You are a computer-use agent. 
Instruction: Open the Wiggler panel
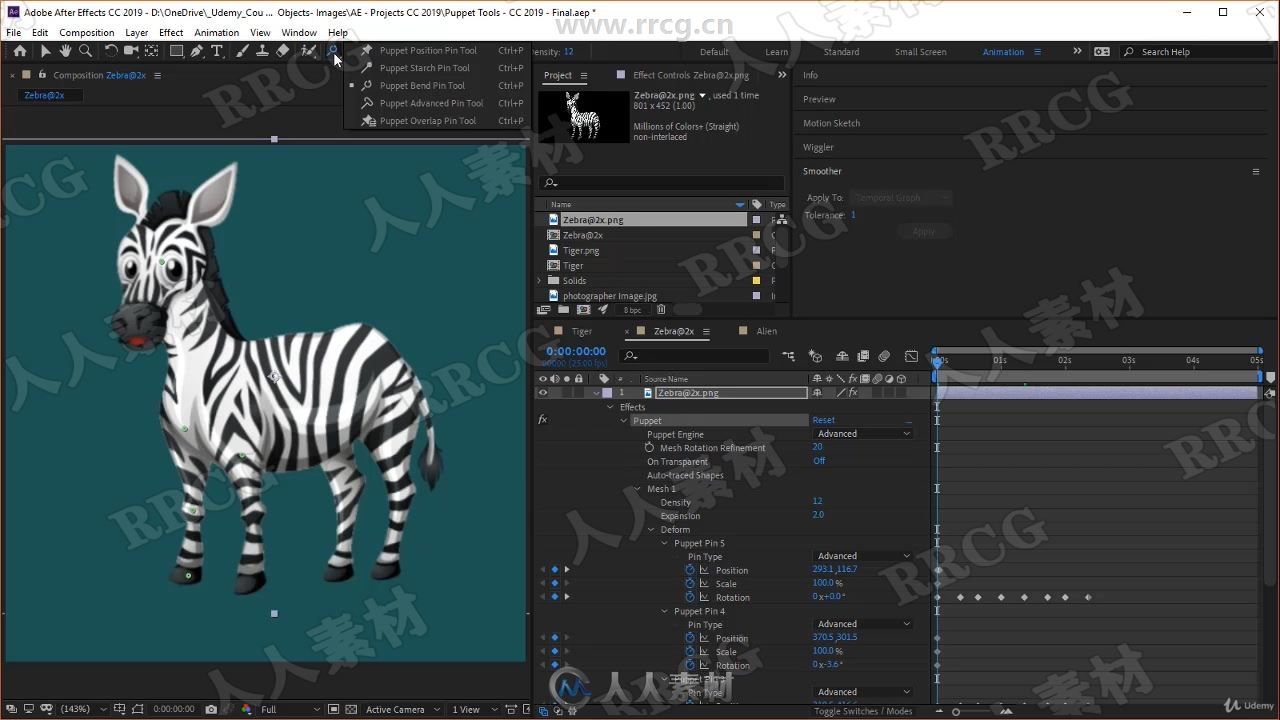coord(818,147)
